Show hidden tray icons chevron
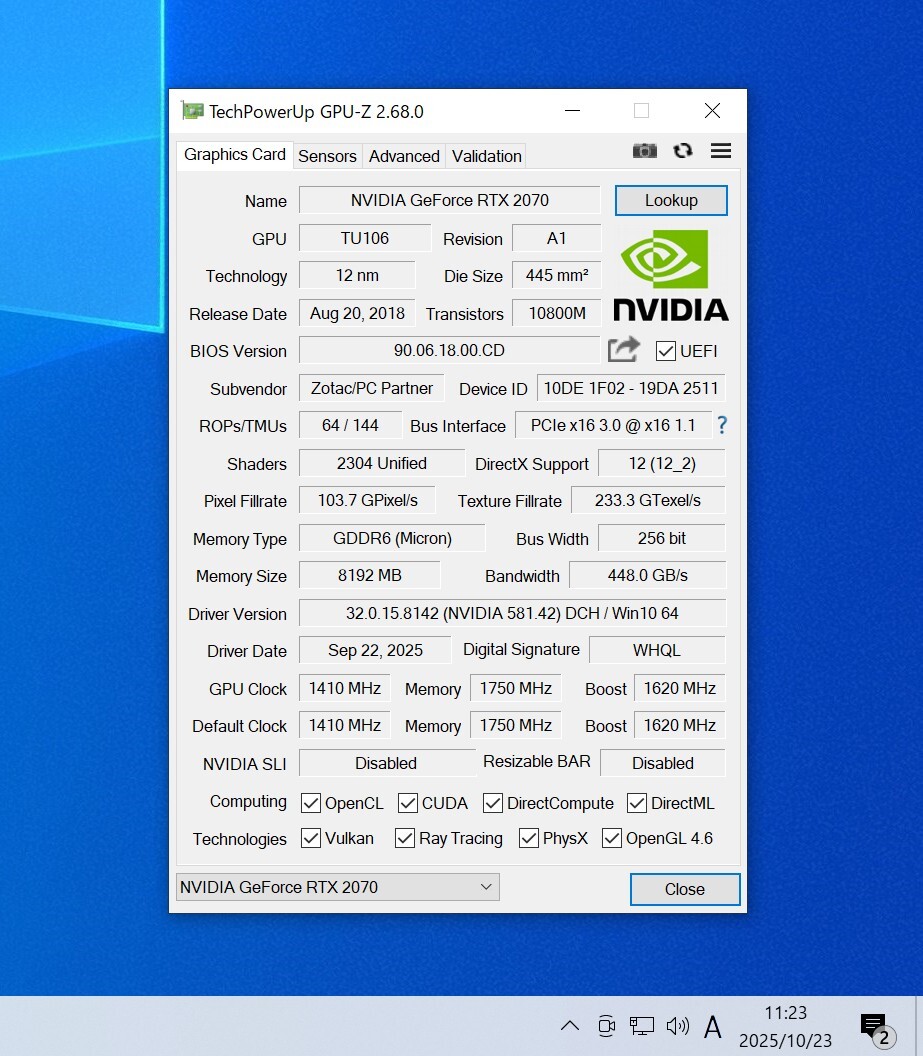Viewport: 923px width, 1056px height. tap(569, 1025)
